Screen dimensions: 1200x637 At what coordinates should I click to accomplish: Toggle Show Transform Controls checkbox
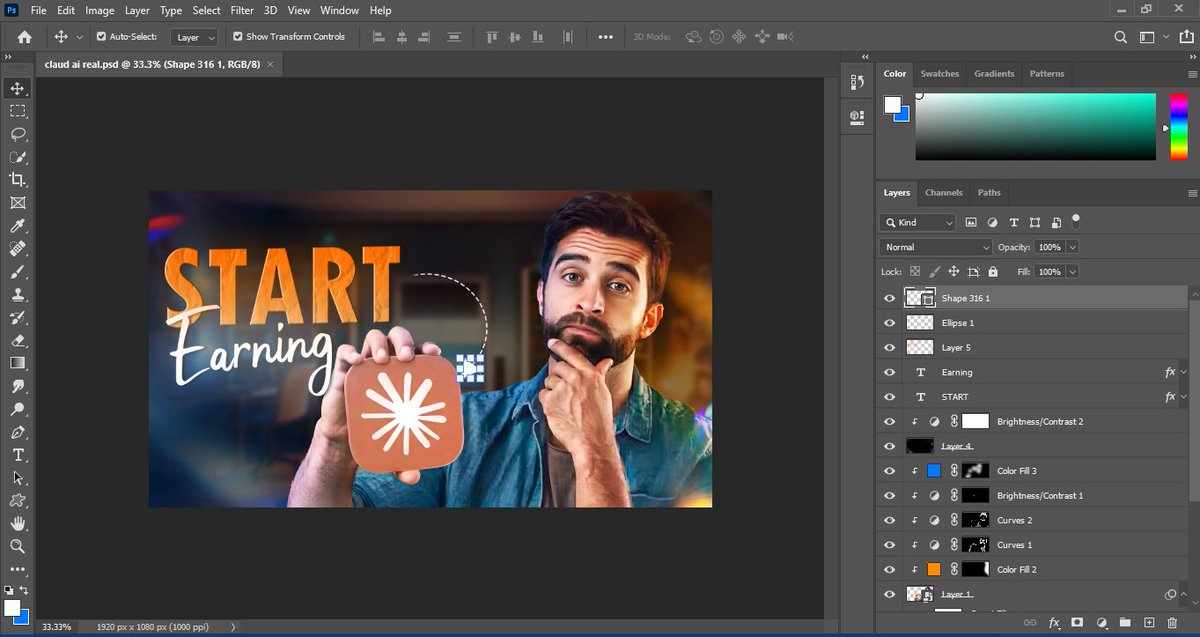pyautogui.click(x=237, y=36)
